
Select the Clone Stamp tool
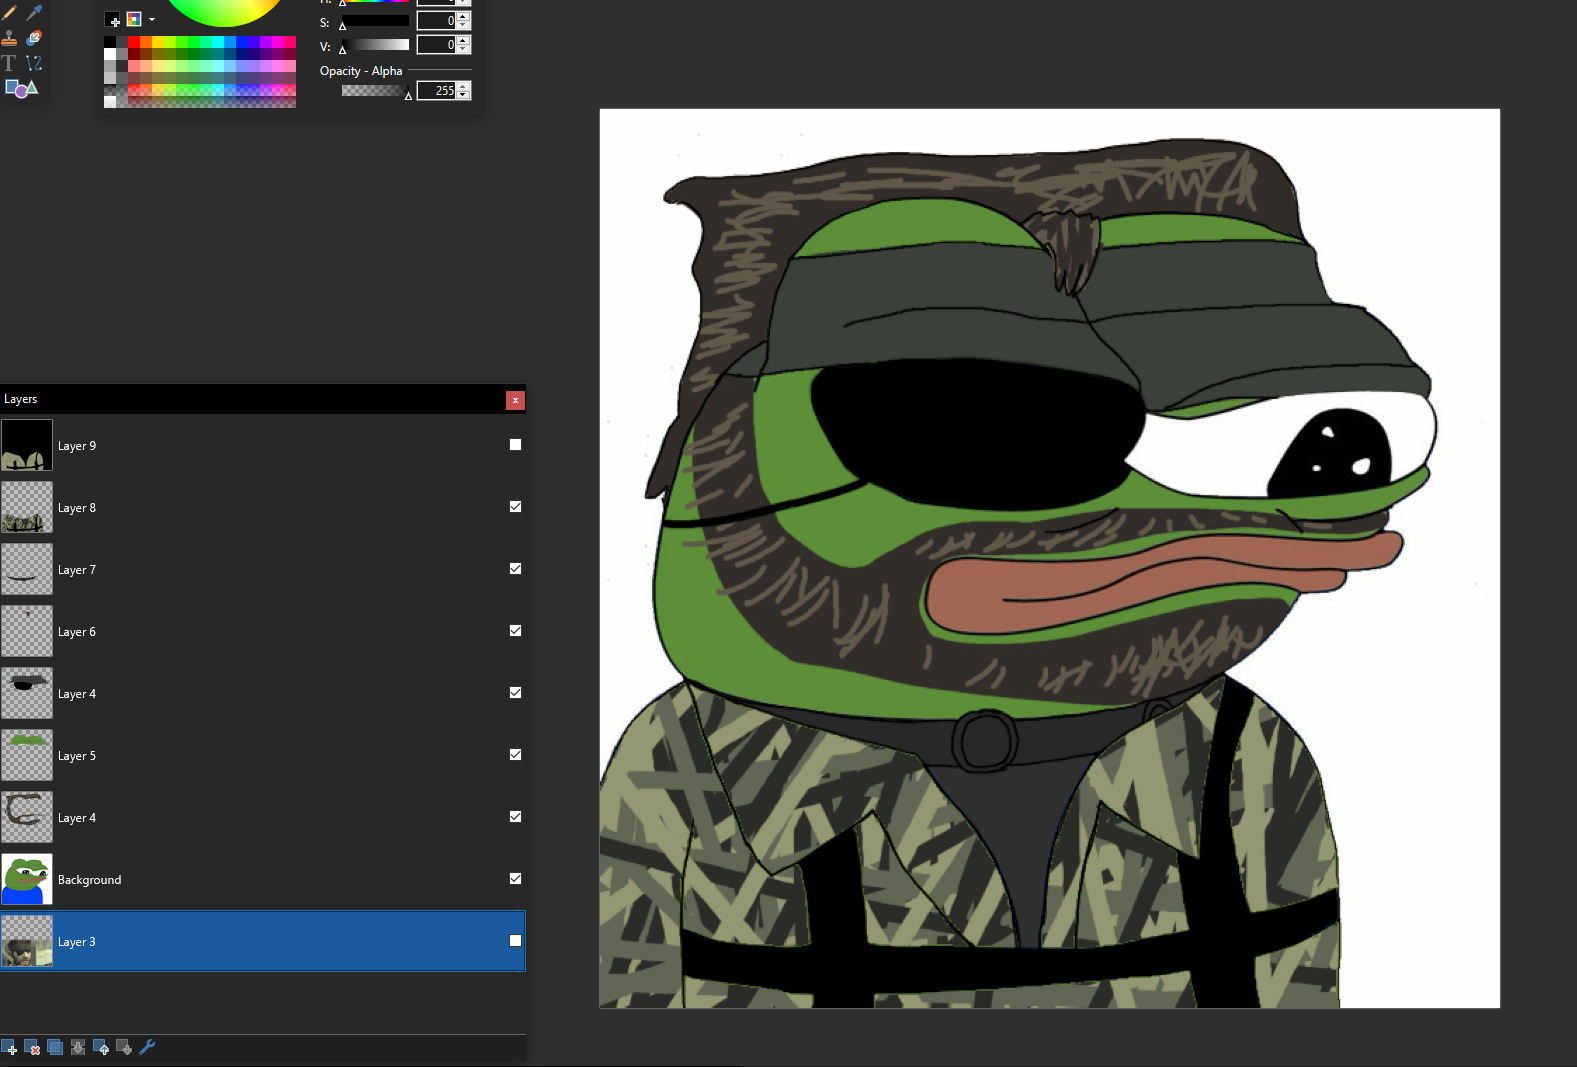10,38
